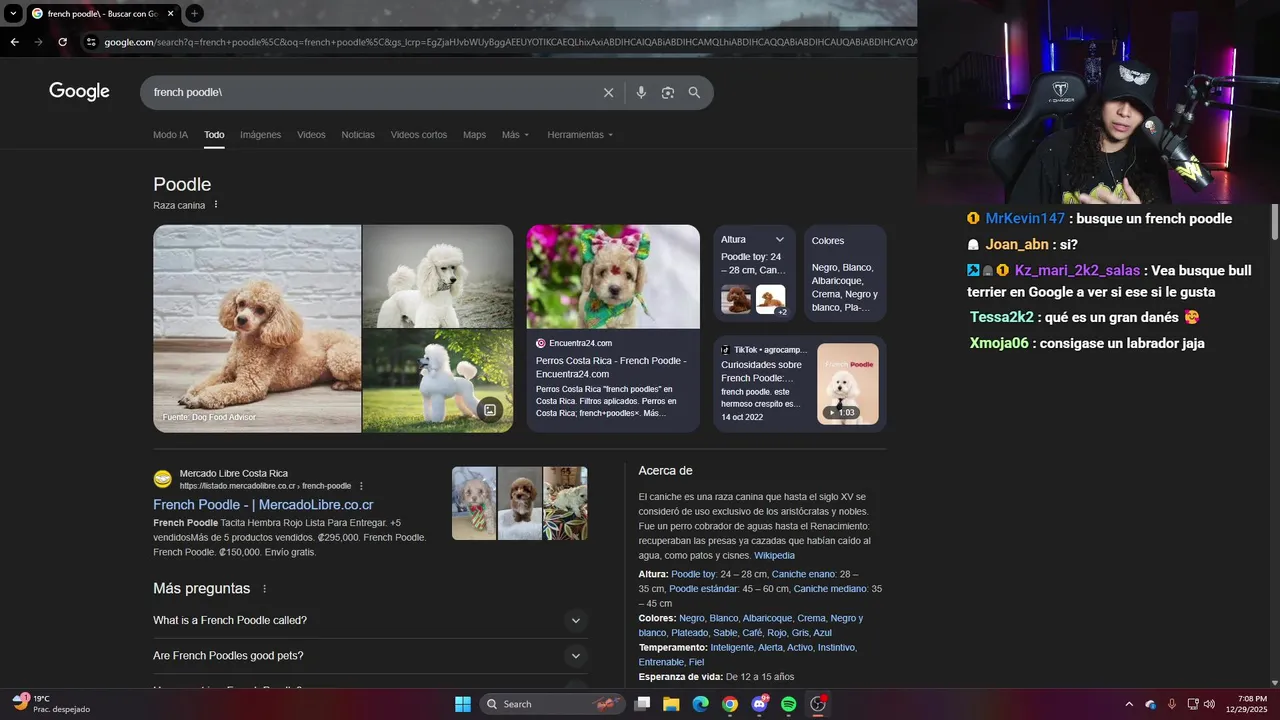Expand the Más dropdown in search tabs
Image resolution: width=1280 pixels, height=720 pixels.
[516, 135]
